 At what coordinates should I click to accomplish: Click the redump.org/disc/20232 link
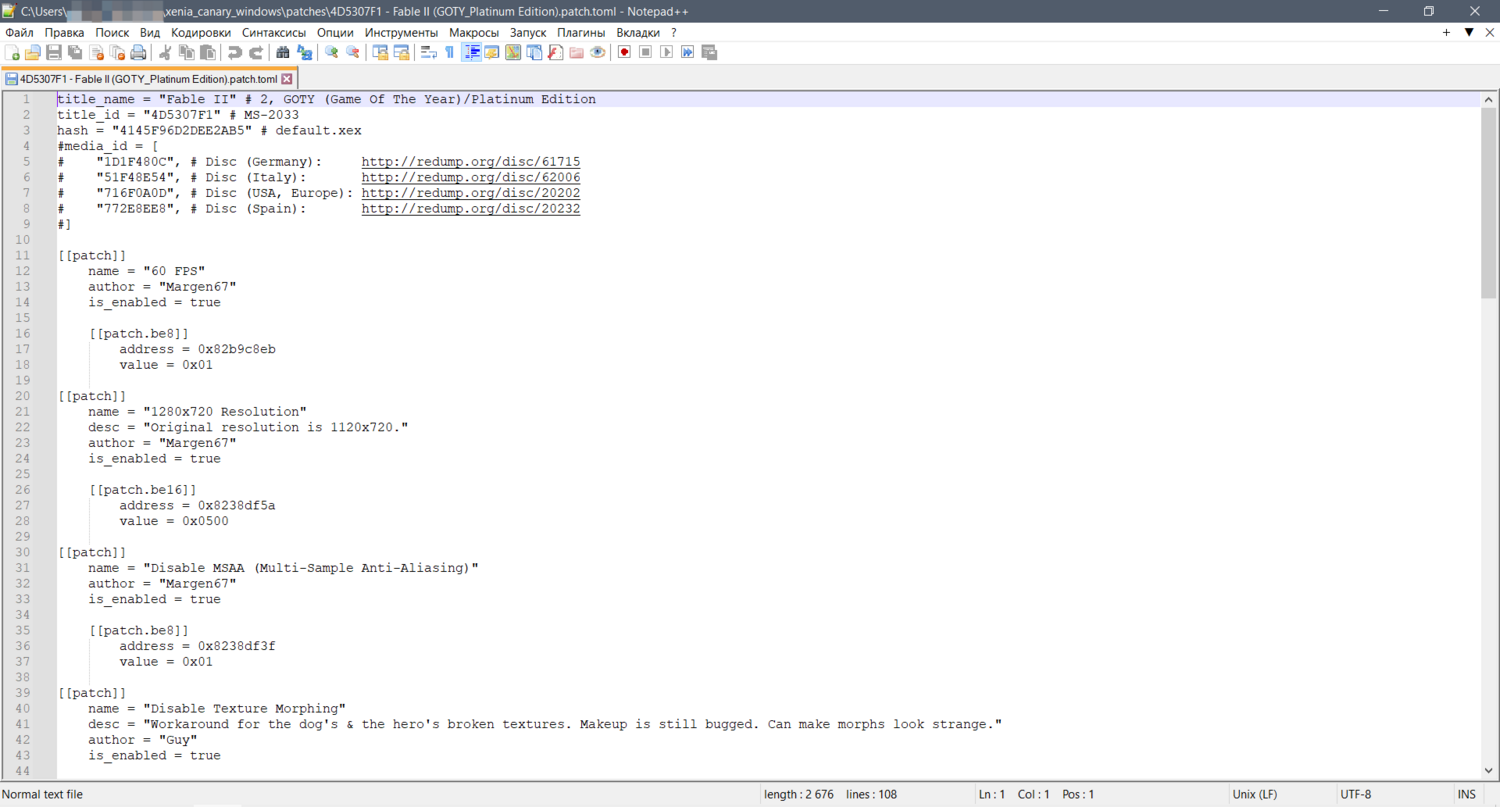(x=470, y=209)
